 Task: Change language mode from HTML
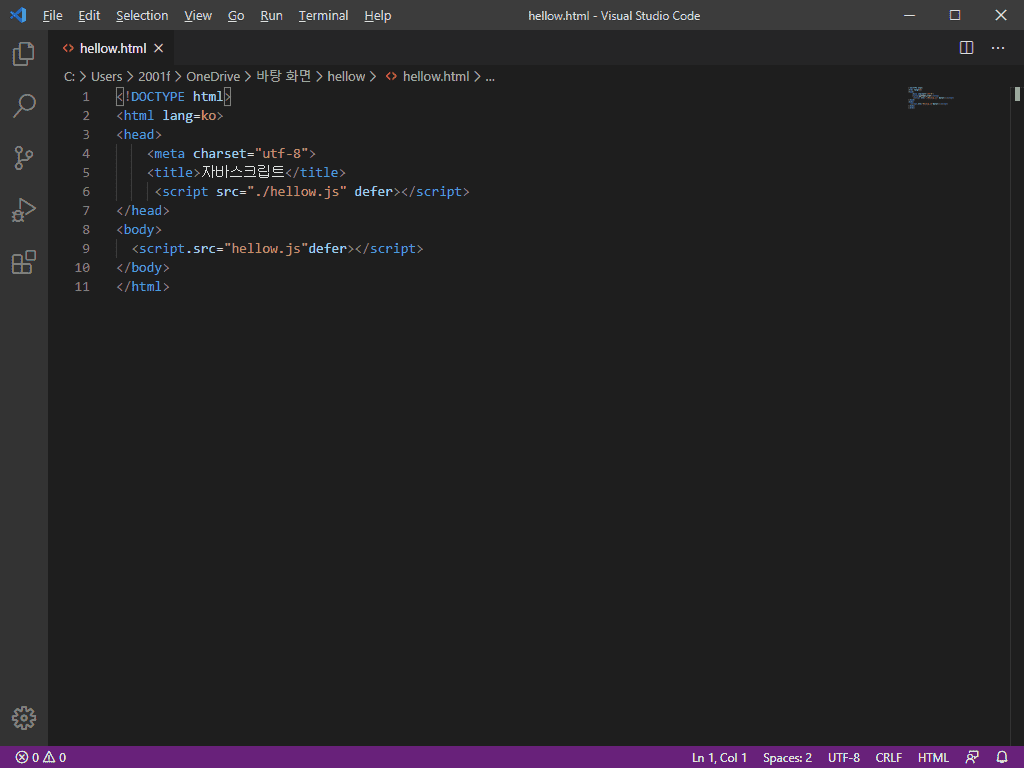(x=933, y=757)
